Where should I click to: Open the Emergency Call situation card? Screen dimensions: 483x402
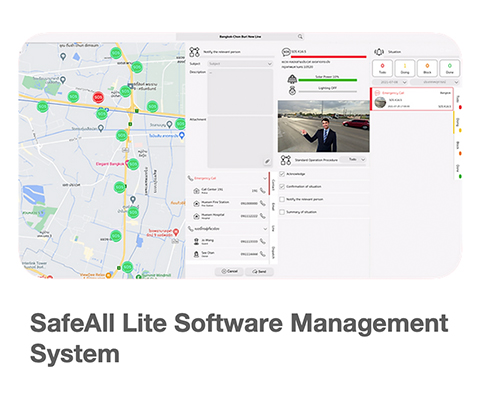(x=412, y=99)
